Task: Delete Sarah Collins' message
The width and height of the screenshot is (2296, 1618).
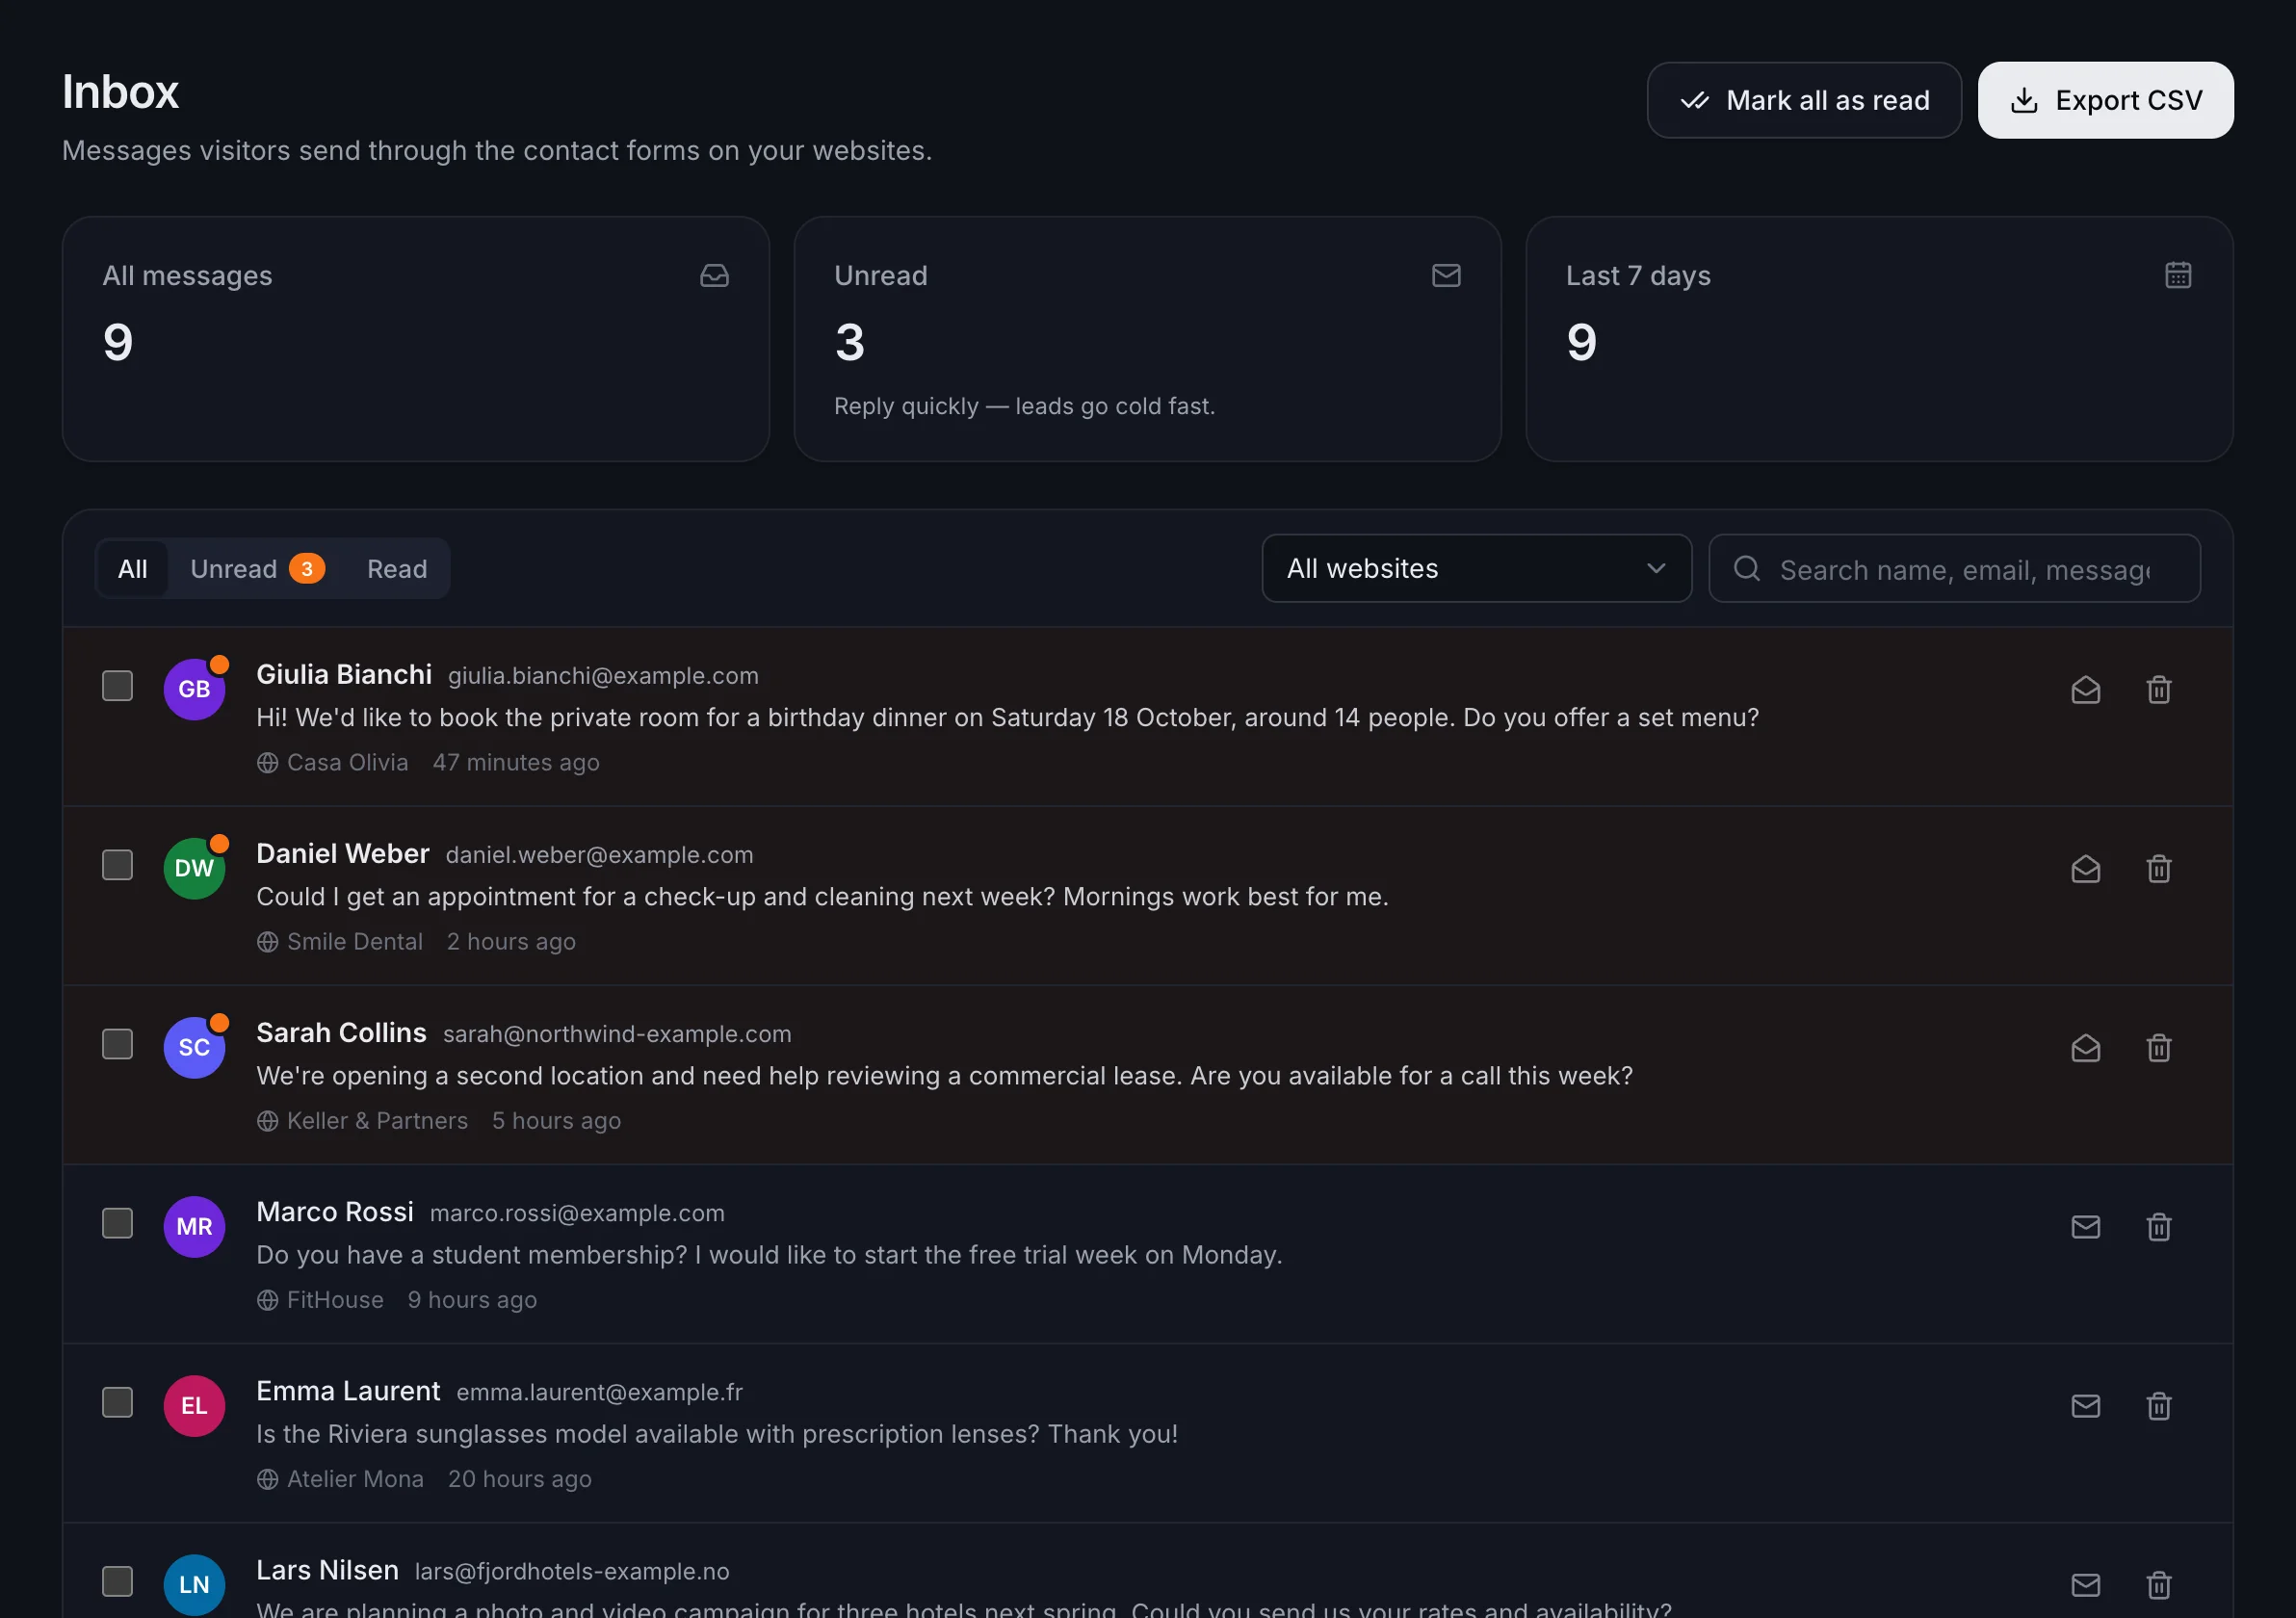Action: pos(2159,1048)
